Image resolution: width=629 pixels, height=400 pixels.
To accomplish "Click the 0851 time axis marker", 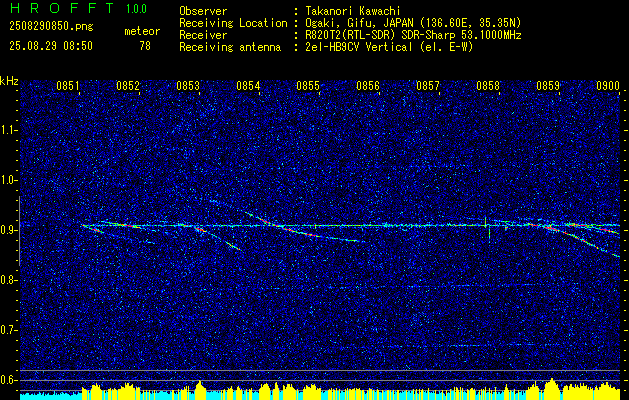I will (x=68, y=85).
